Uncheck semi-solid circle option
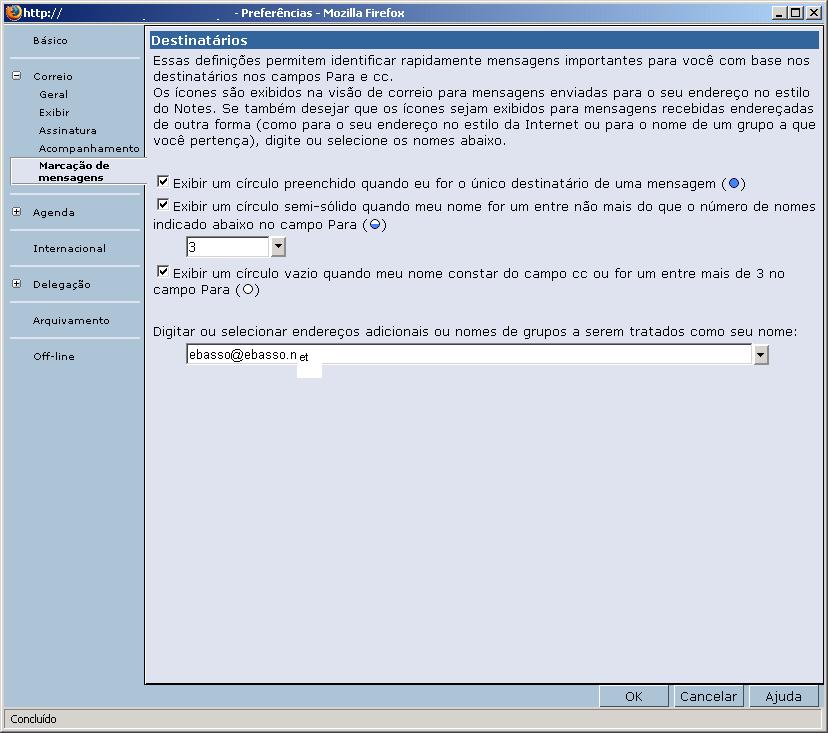 click(163, 205)
